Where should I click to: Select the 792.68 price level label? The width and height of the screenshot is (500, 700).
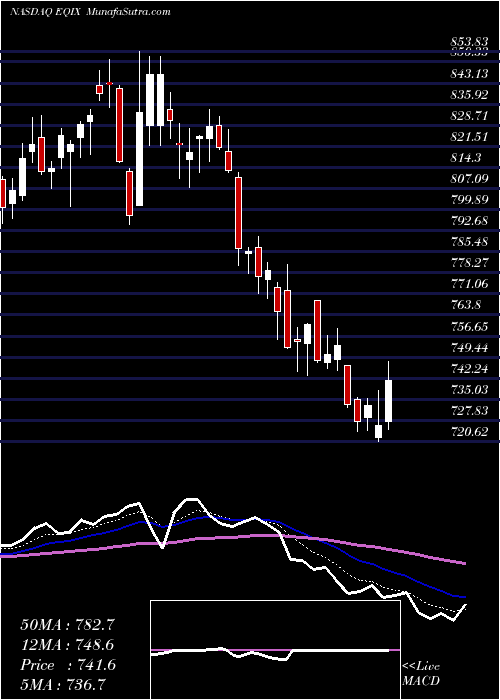coord(469,221)
